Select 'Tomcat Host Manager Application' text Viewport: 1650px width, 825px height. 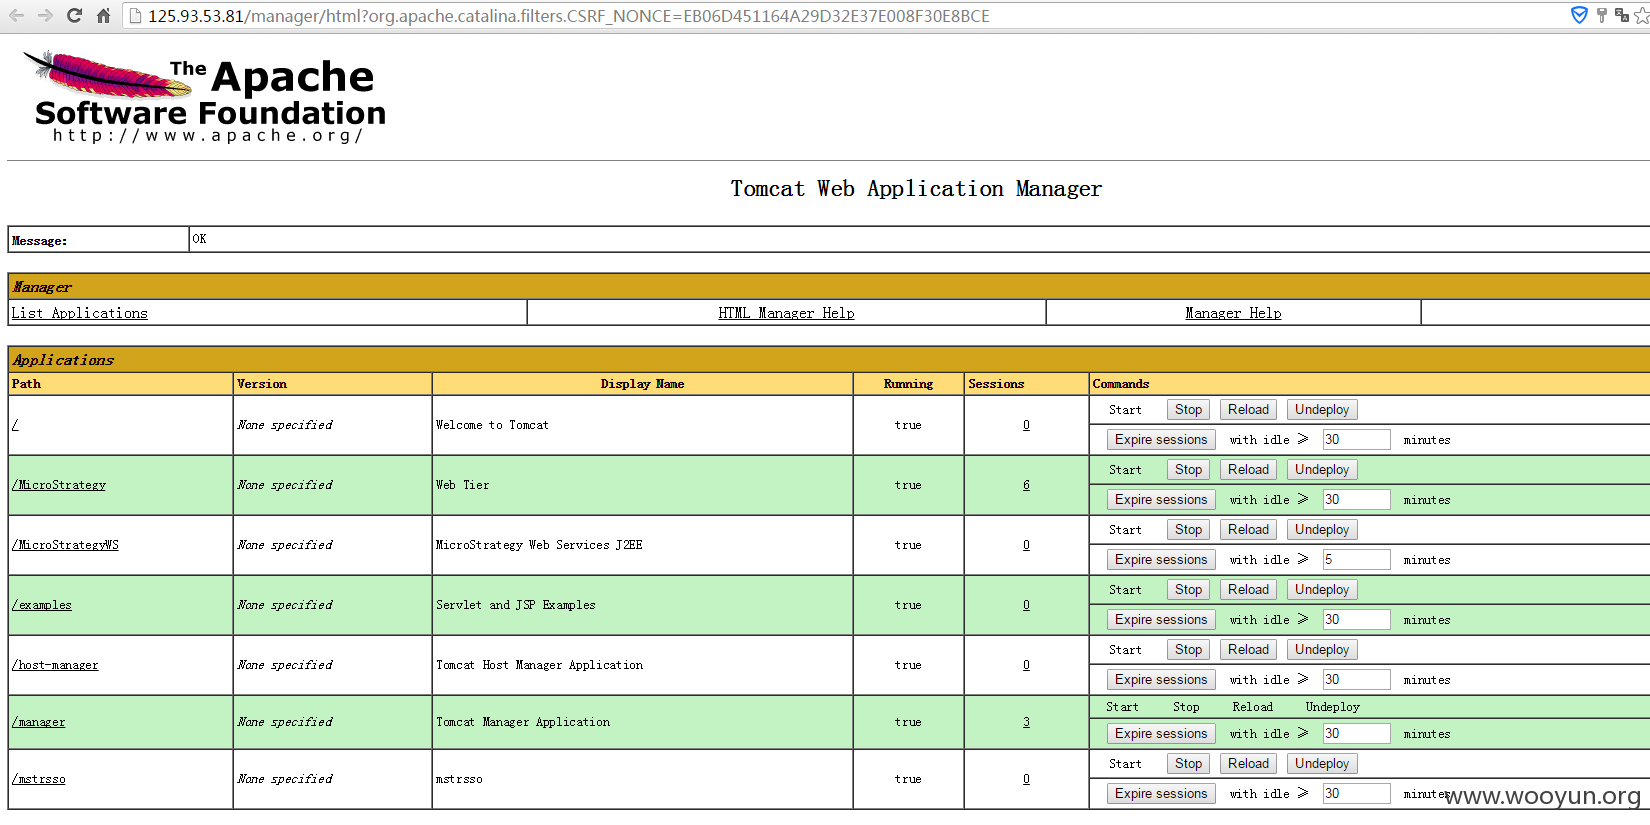[539, 665]
